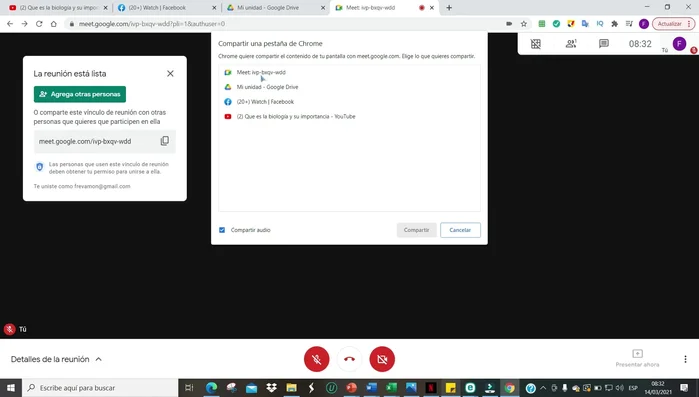Viewport: 699px width, 397px height.
Task: Open the media controls icon
Action: pos(629,24)
